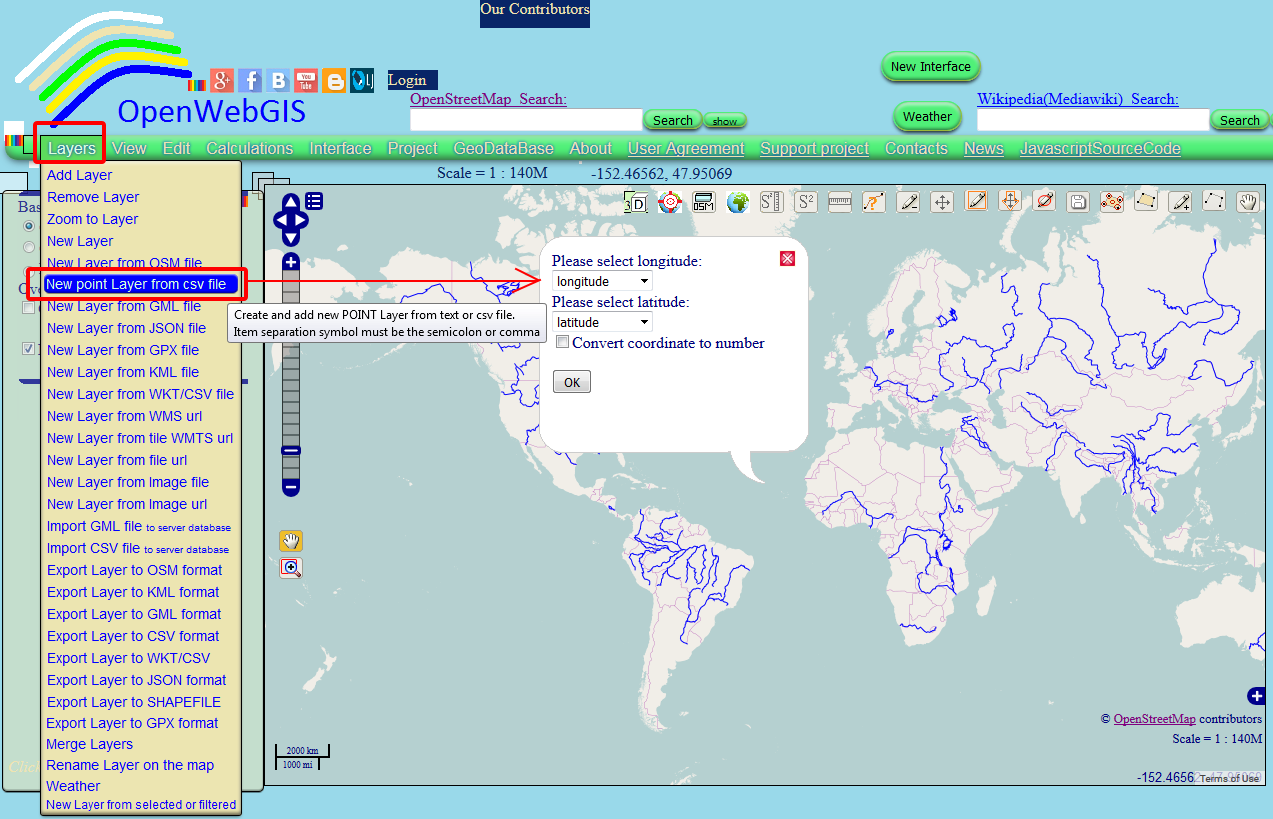Open the GeoDataBase menu

pos(503,148)
